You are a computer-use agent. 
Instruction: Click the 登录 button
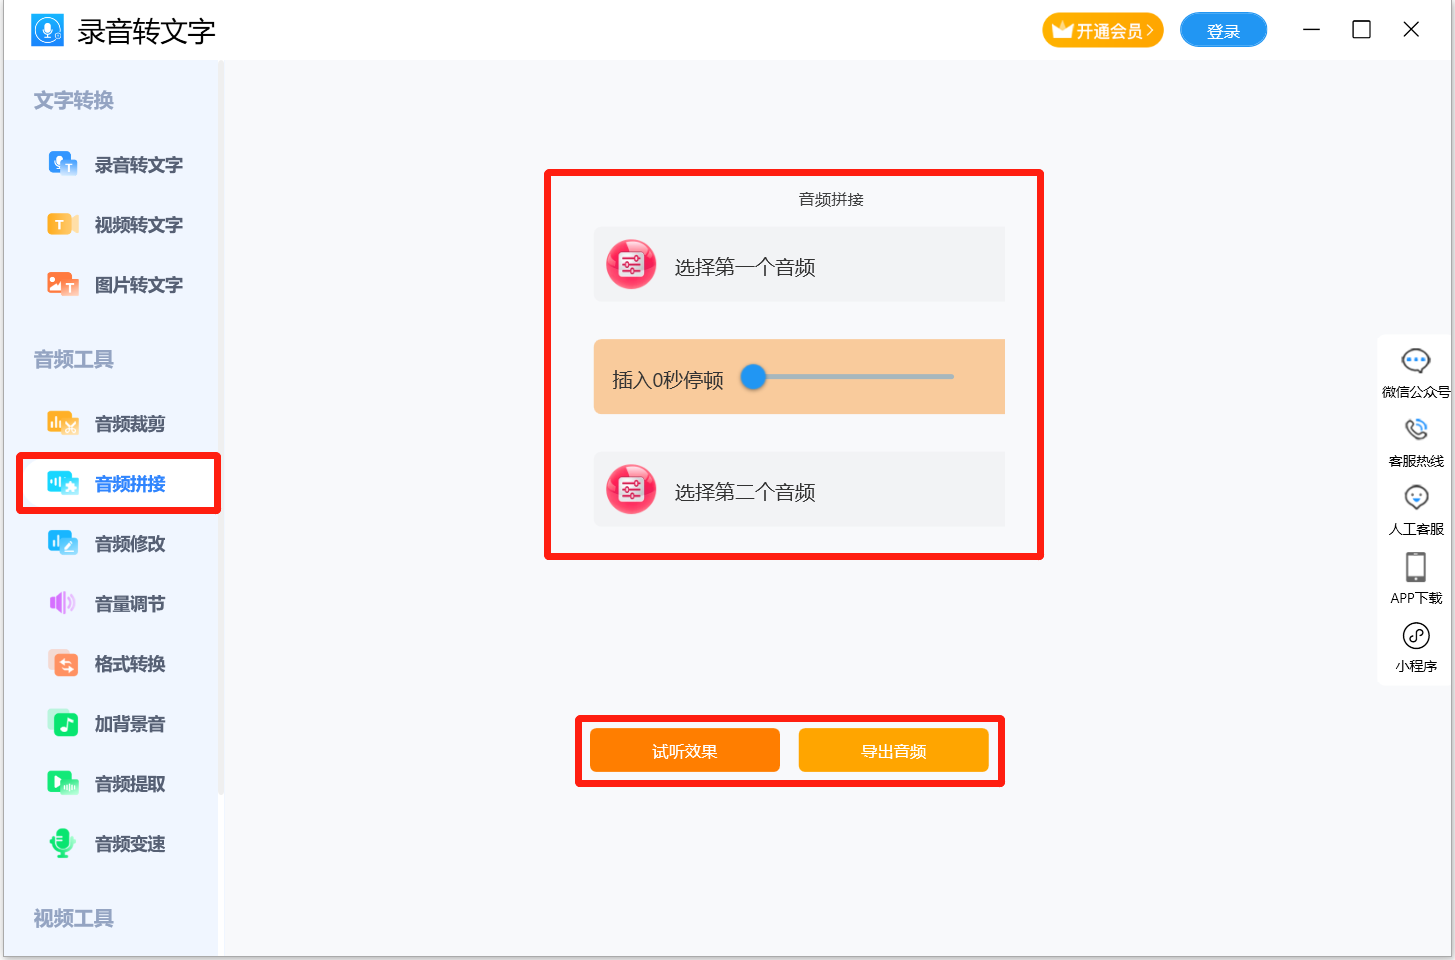[x=1224, y=31]
